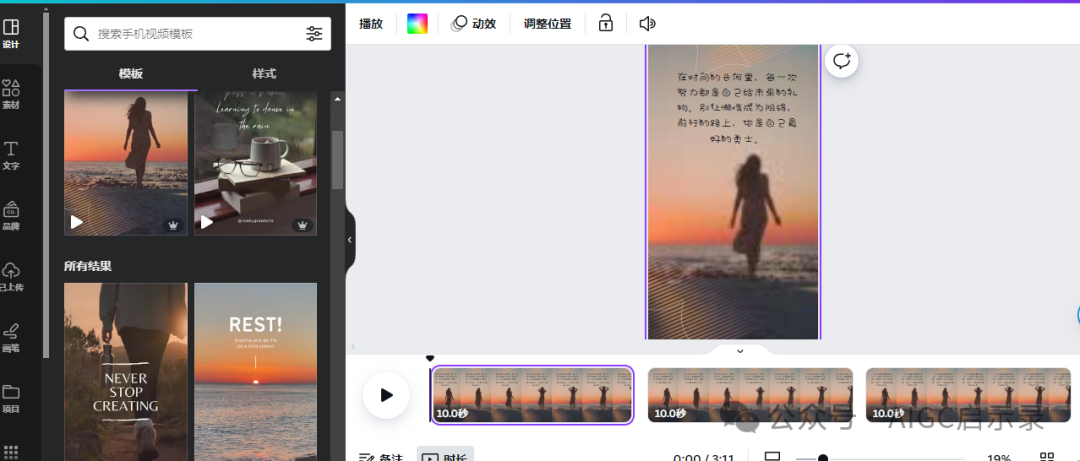Toggle the lock icon in toolbar

pos(605,23)
